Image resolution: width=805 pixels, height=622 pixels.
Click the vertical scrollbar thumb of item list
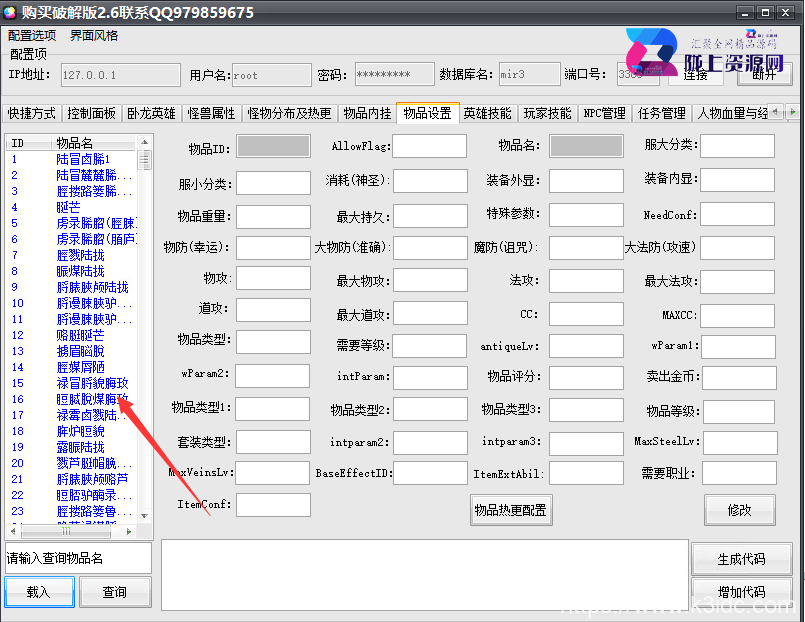pyautogui.click(x=145, y=160)
